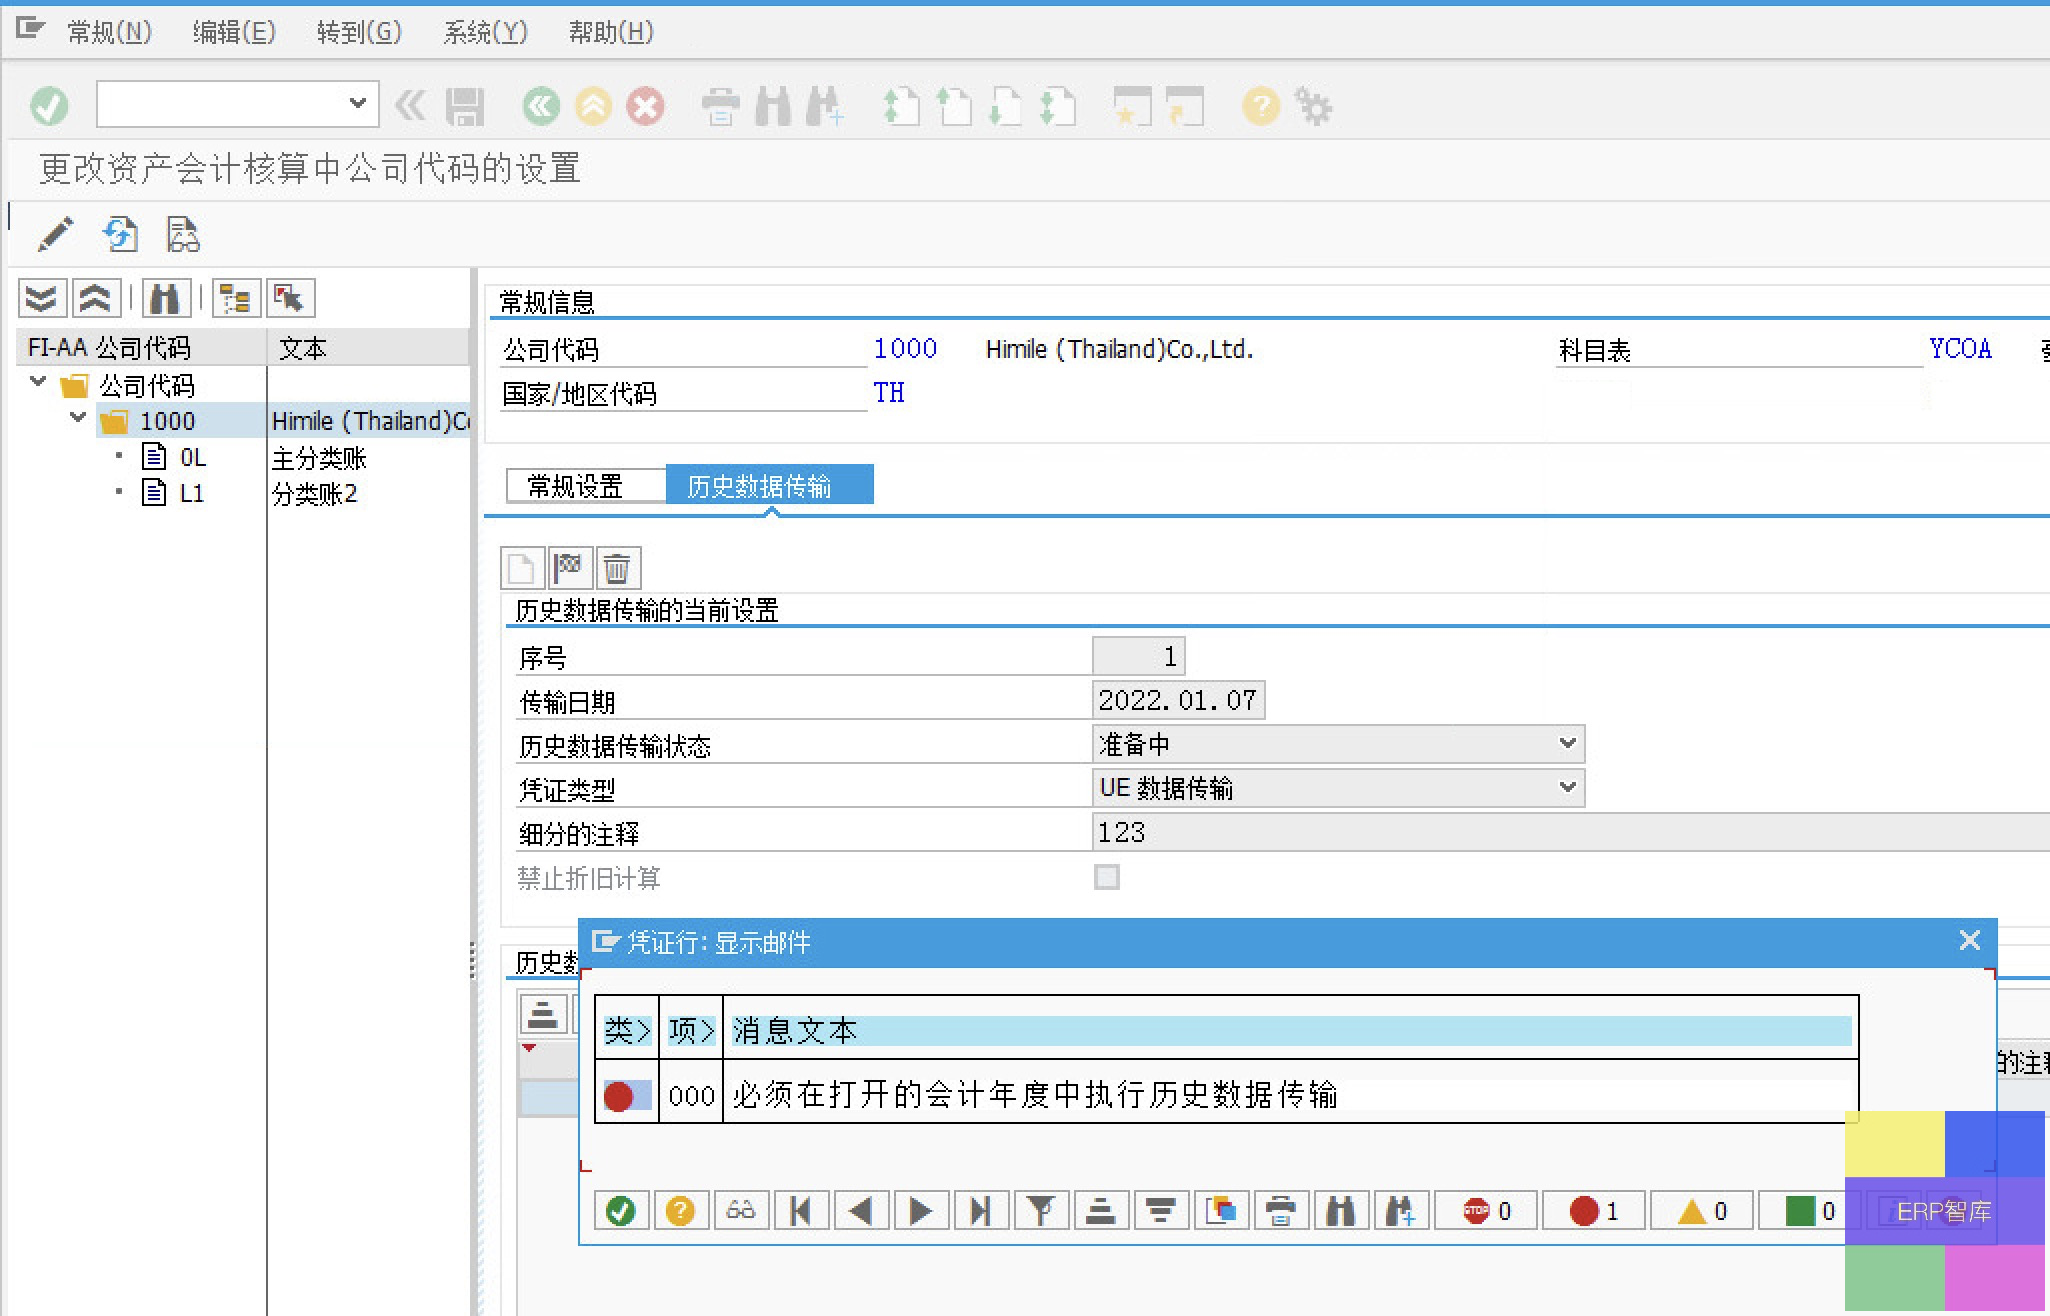Viewport: 2050px width, 1316px height.
Task: Click the YCOA chart of accounts value
Action: coord(1960,348)
